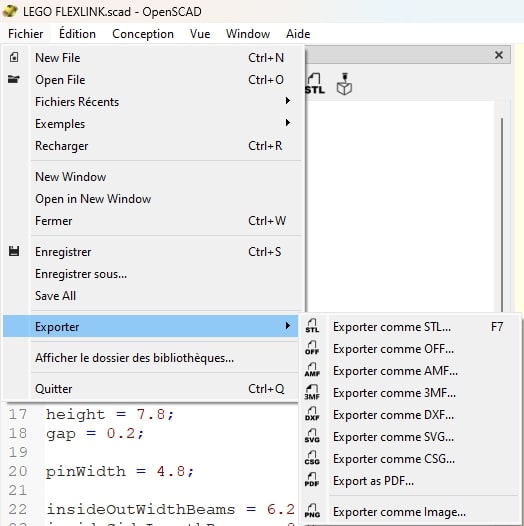Open the Vue menu
Screen dimensions: 524x526
click(x=200, y=34)
